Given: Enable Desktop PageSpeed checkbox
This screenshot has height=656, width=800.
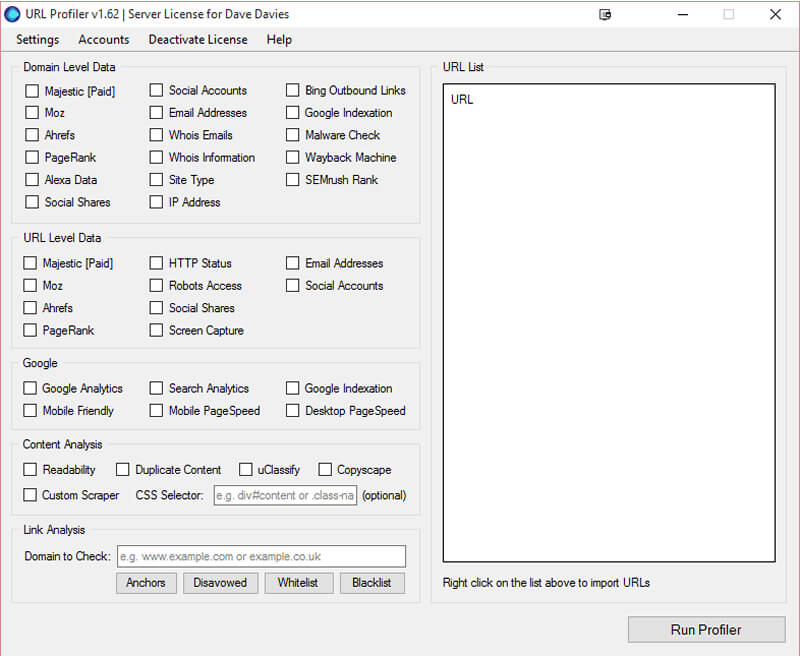Looking at the screenshot, I should (292, 411).
